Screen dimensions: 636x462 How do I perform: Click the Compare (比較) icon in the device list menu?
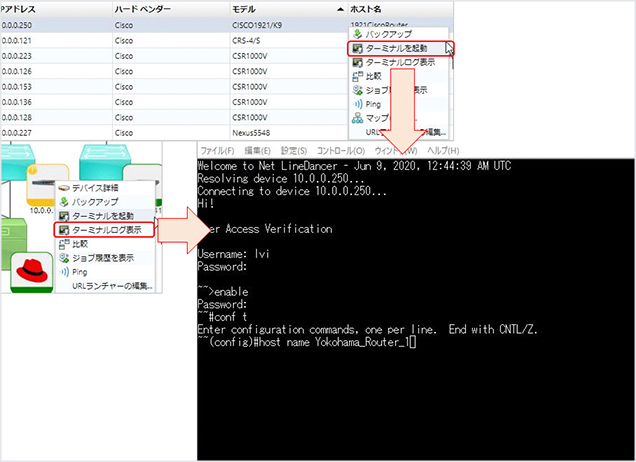pos(357,76)
